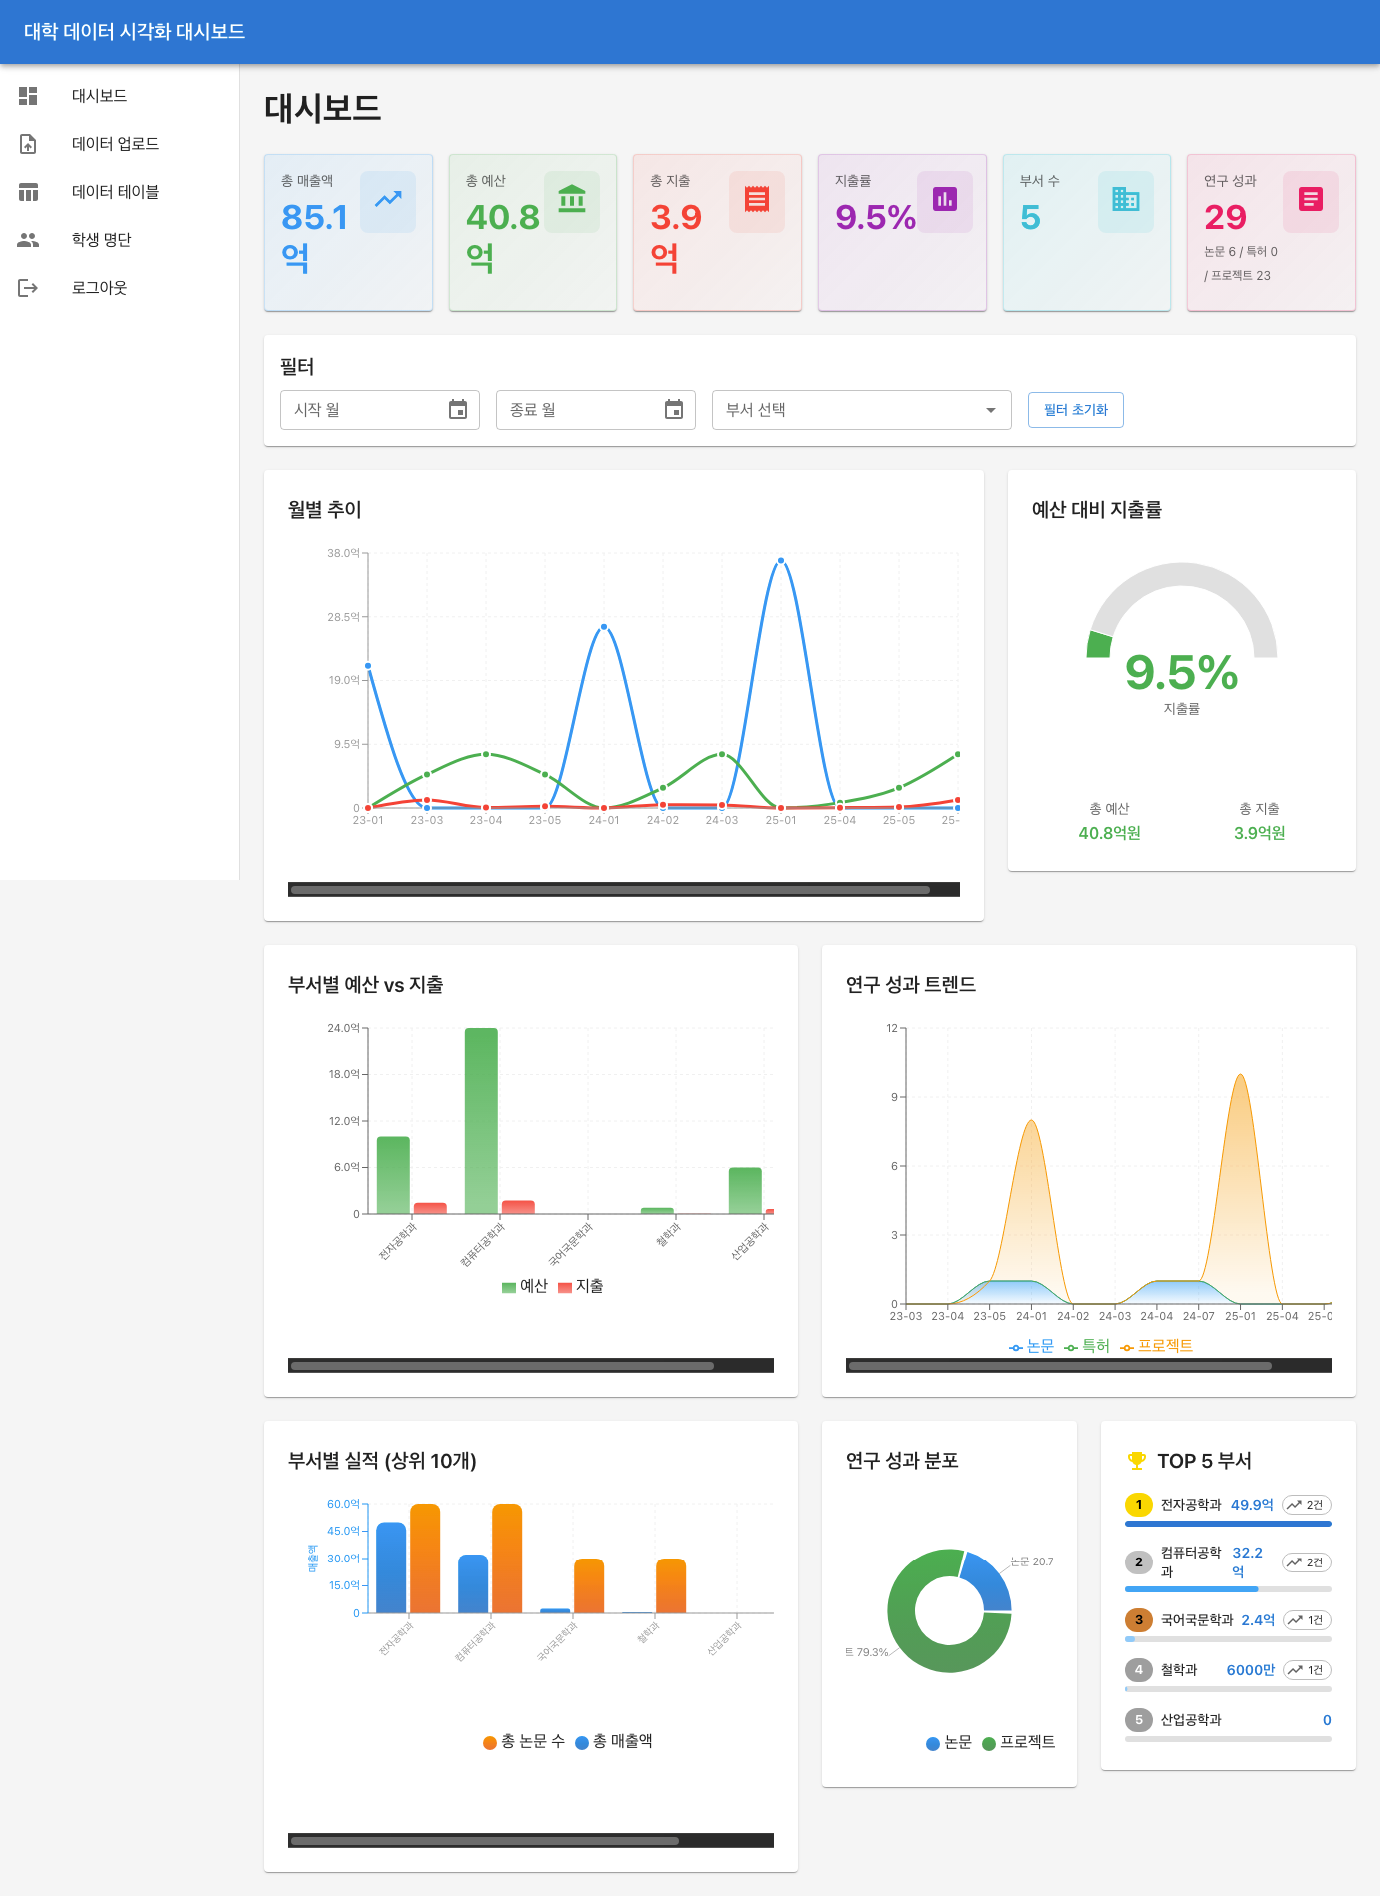Click the bar chart icon on 지출률 card
This screenshot has height=1898, width=1380.
[x=945, y=201]
